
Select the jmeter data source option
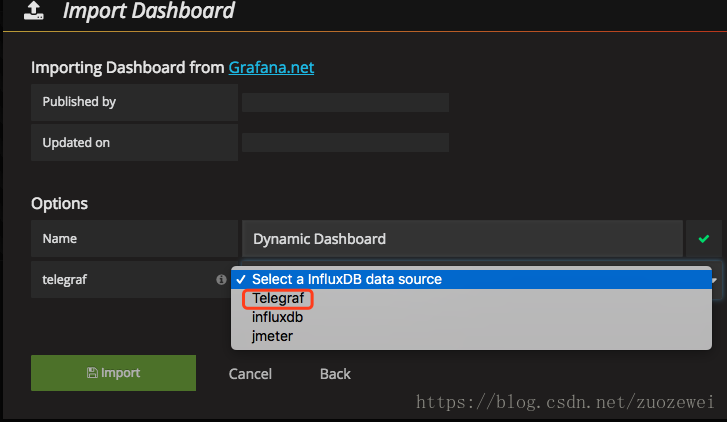(272, 336)
